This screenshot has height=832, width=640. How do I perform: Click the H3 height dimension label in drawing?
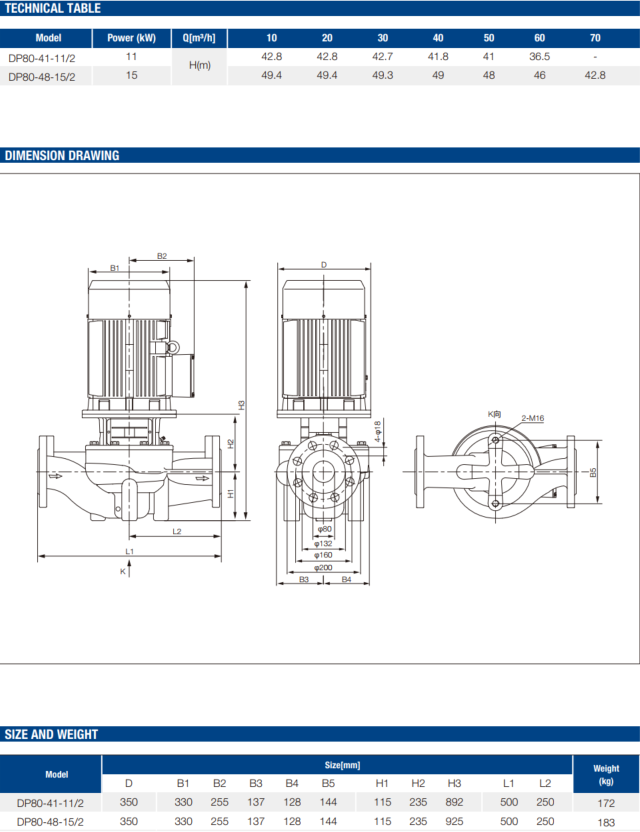241,403
